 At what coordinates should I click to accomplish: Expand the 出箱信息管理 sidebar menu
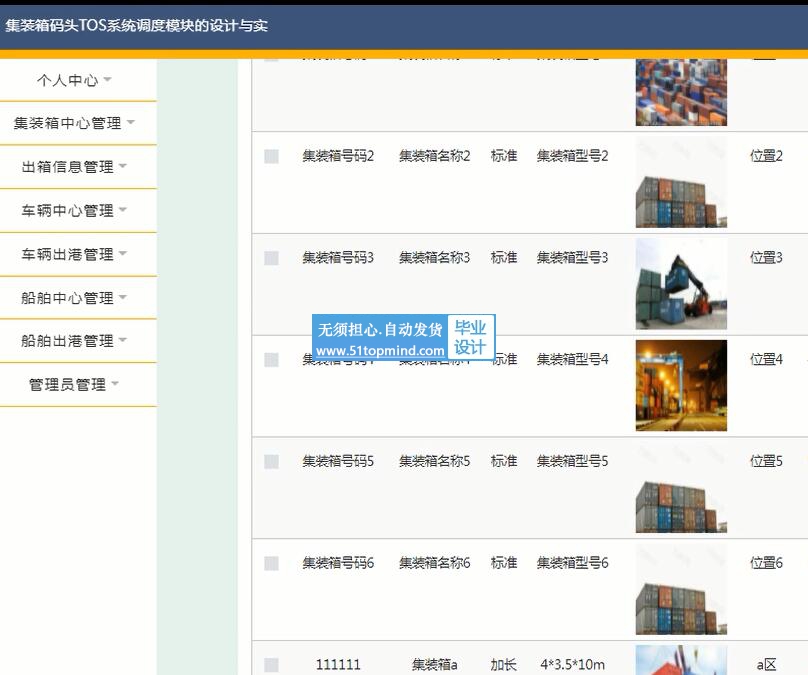(x=74, y=166)
